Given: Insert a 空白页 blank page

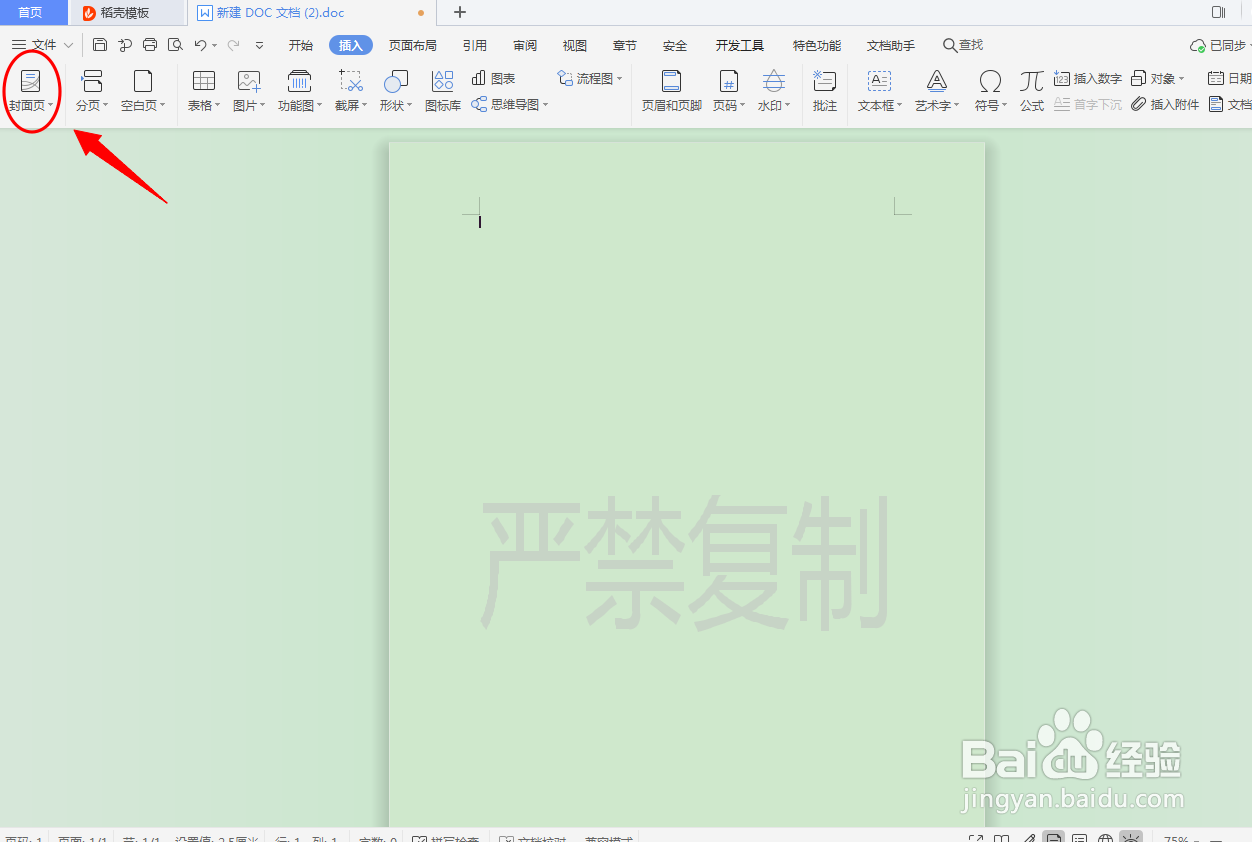Looking at the screenshot, I should pos(143,91).
